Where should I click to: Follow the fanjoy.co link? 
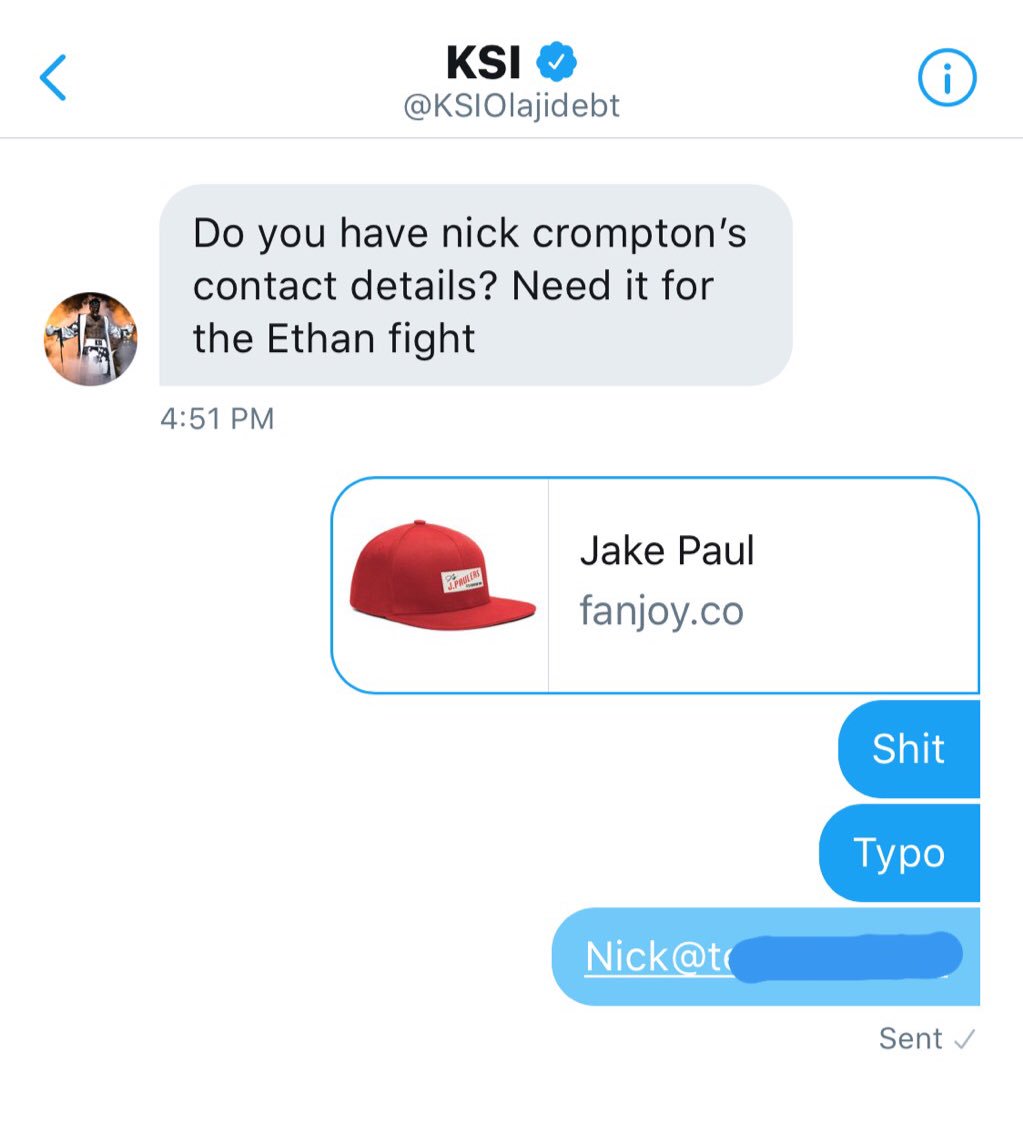661,611
